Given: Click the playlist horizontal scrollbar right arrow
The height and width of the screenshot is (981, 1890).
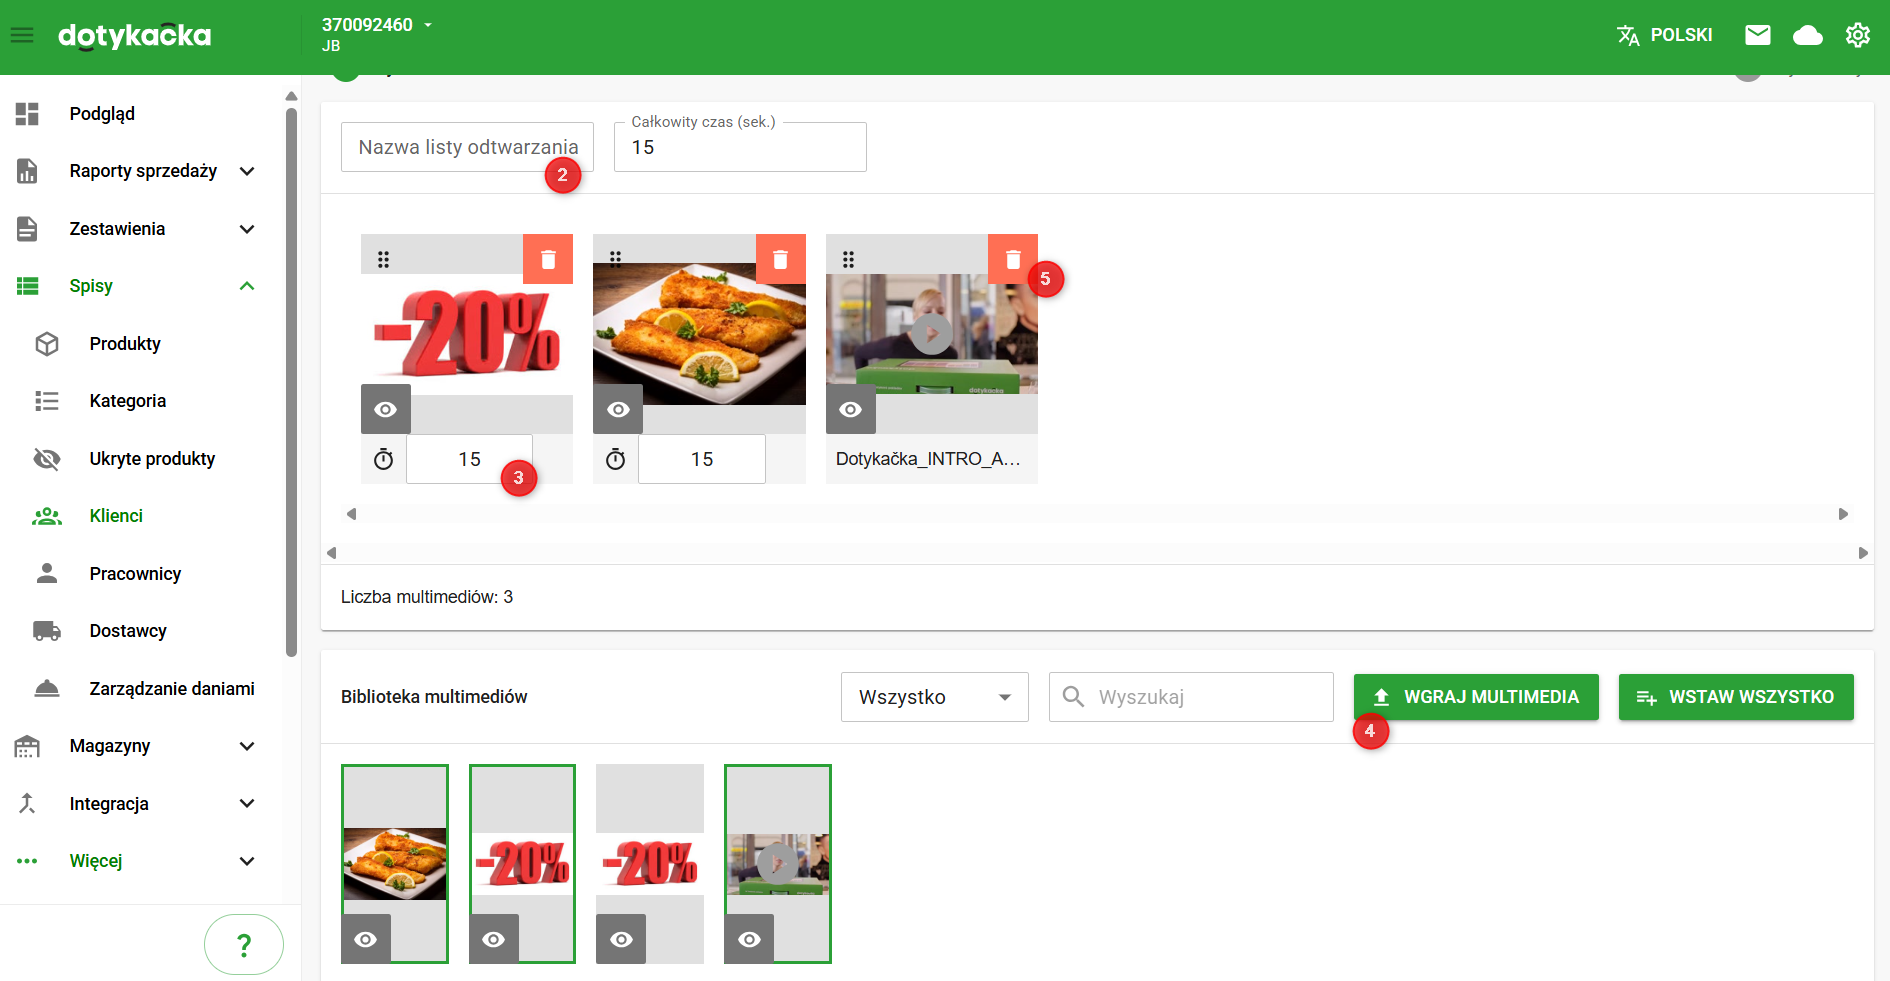Looking at the screenshot, I should tap(1843, 514).
